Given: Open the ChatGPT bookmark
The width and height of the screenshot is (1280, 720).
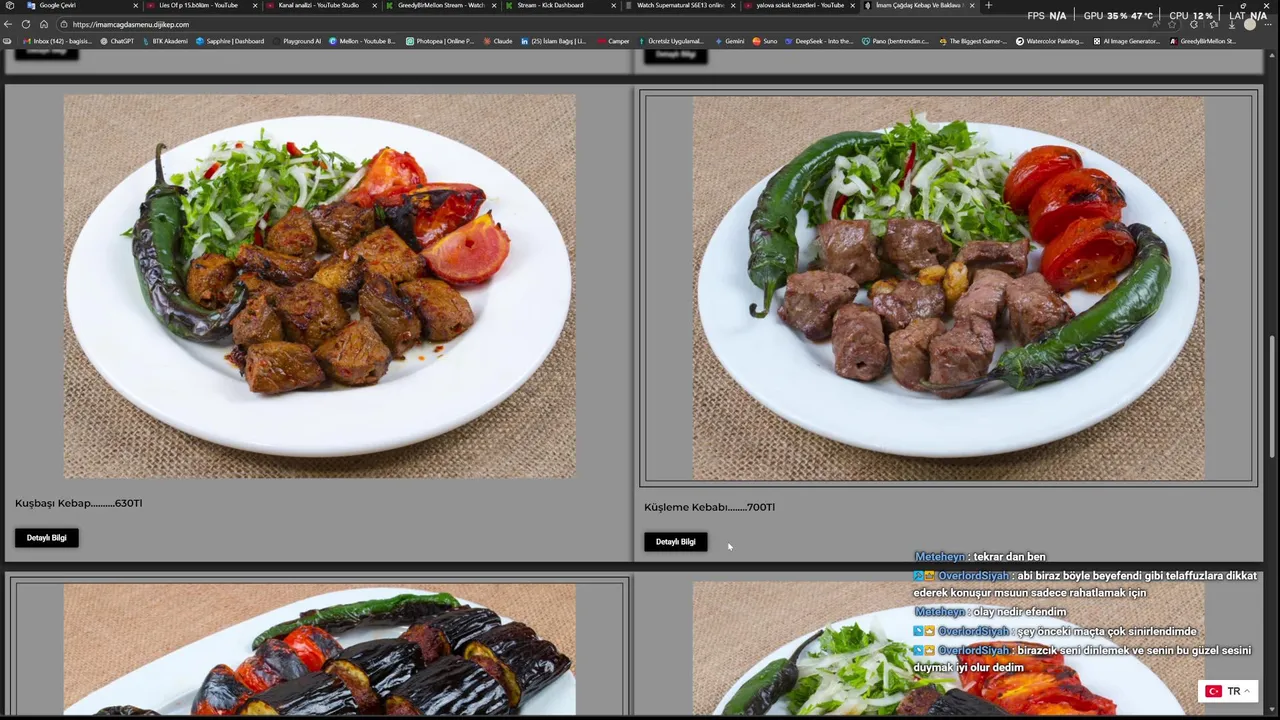Looking at the screenshot, I should point(116,41).
